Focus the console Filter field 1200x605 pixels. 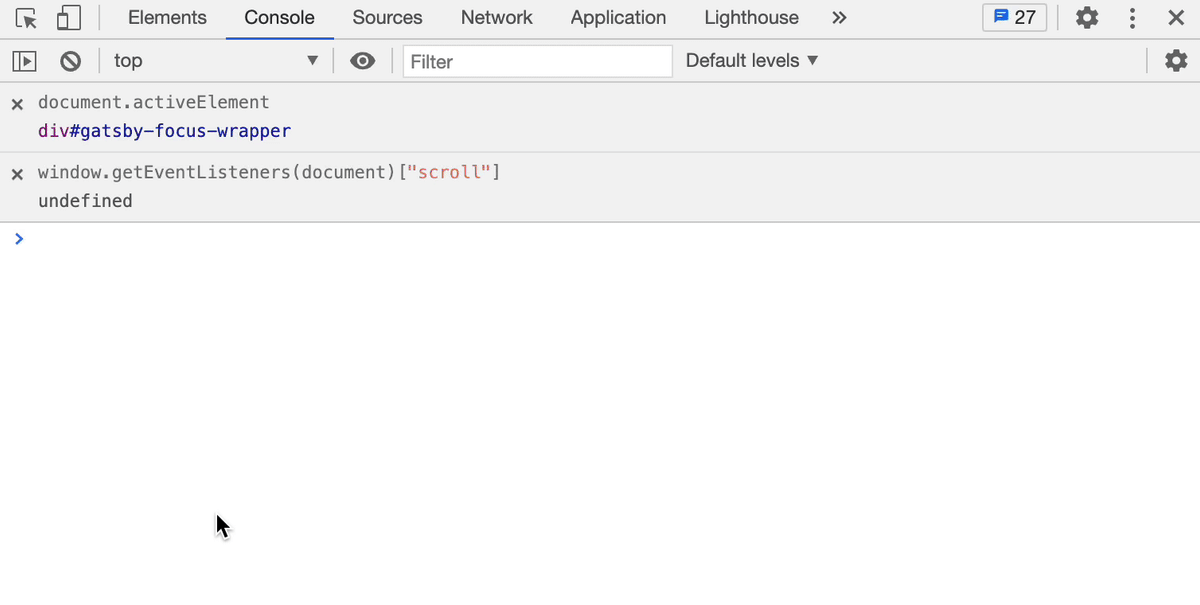point(538,61)
